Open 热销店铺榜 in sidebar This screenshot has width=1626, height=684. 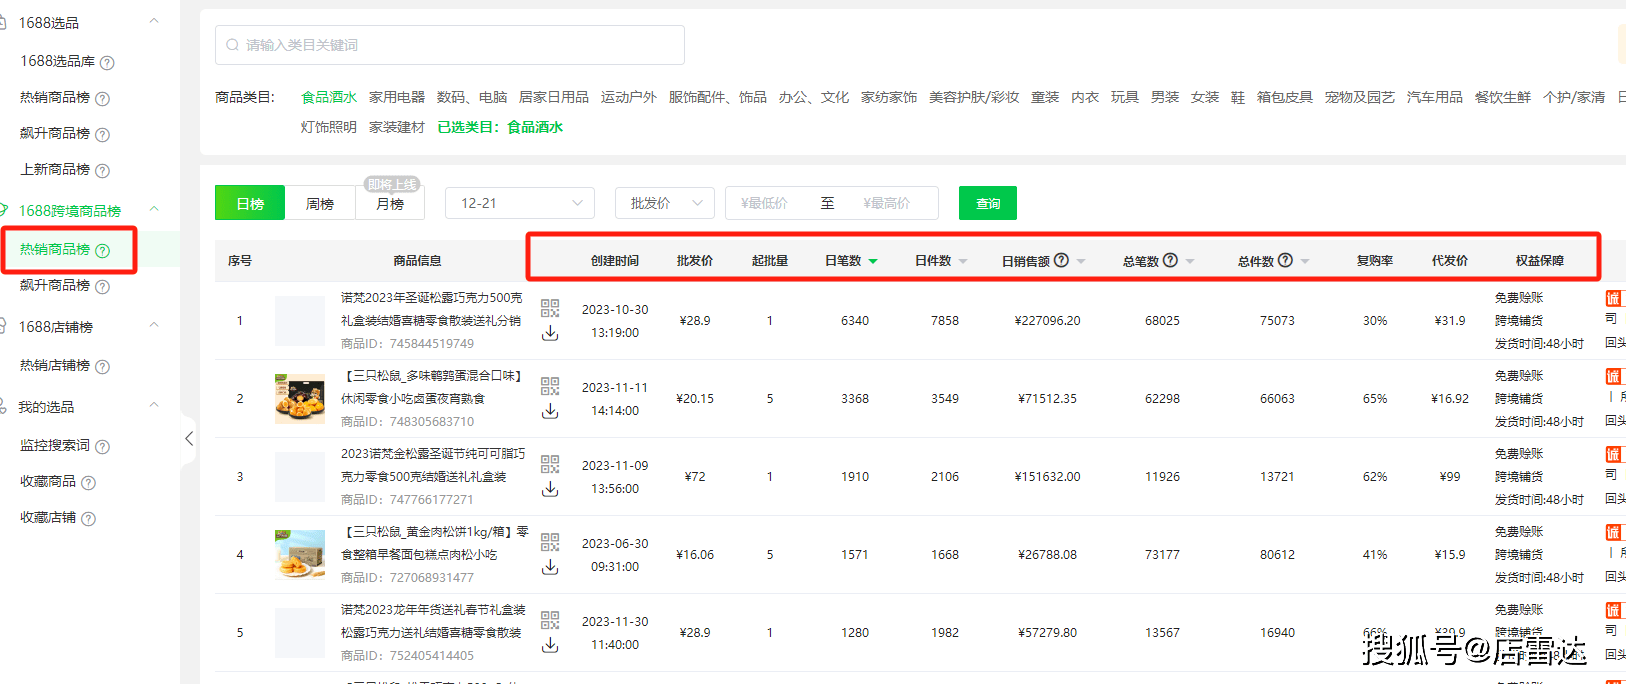(55, 365)
